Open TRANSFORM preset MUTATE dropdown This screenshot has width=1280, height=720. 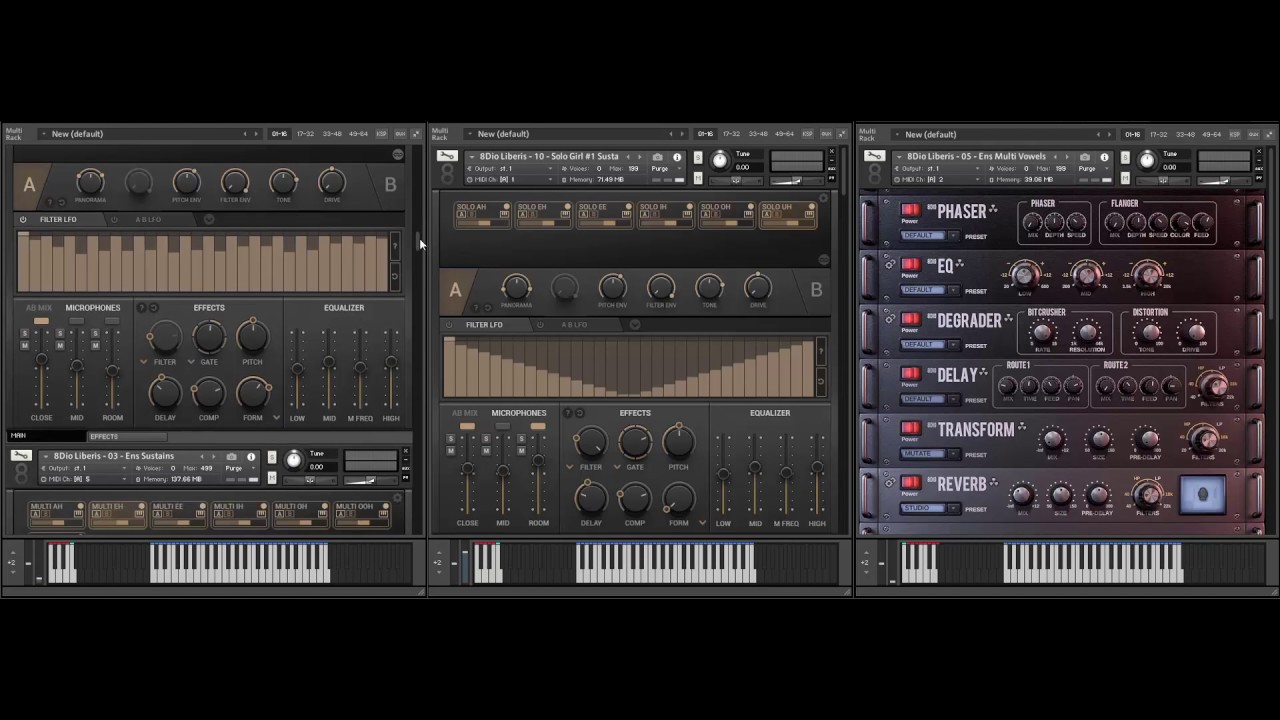(930, 454)
